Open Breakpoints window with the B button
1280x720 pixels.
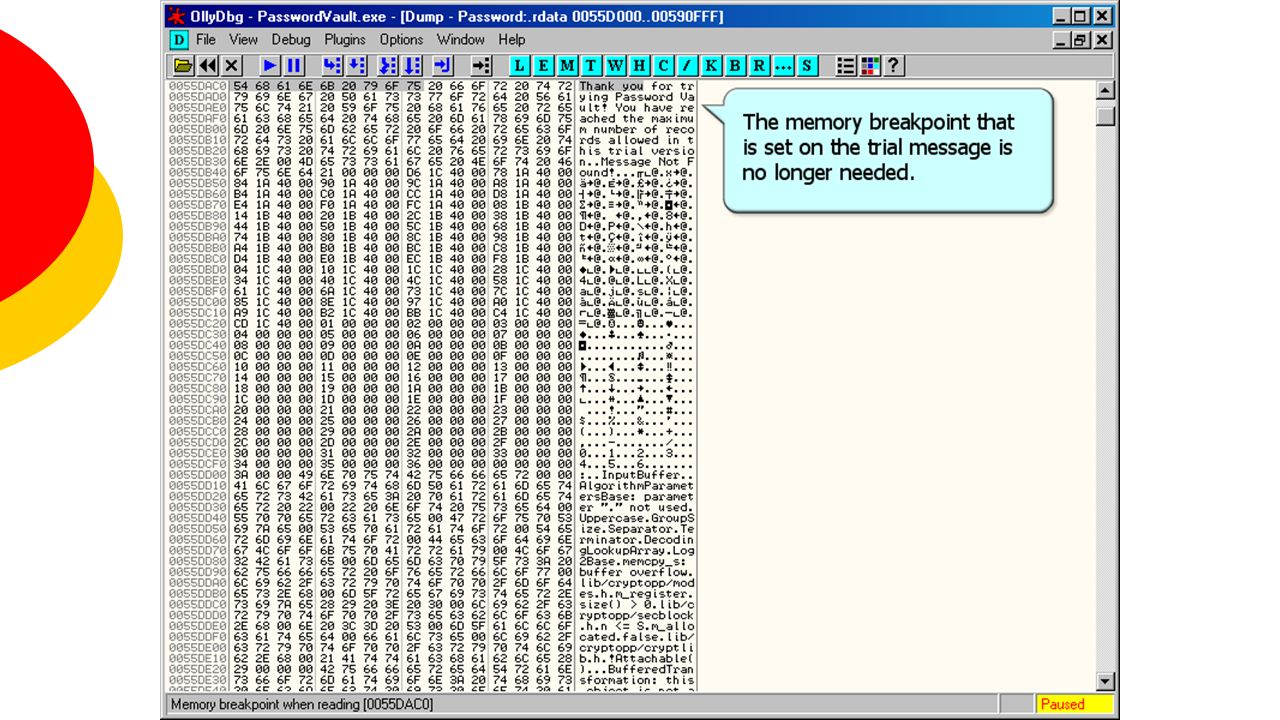(x=735, y=66)
